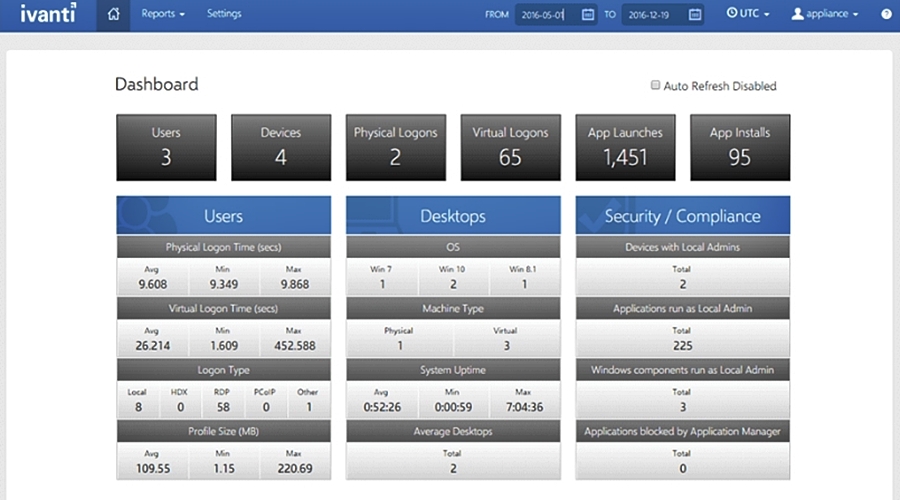Click the Security / Compliance panel header

point(683,215)
